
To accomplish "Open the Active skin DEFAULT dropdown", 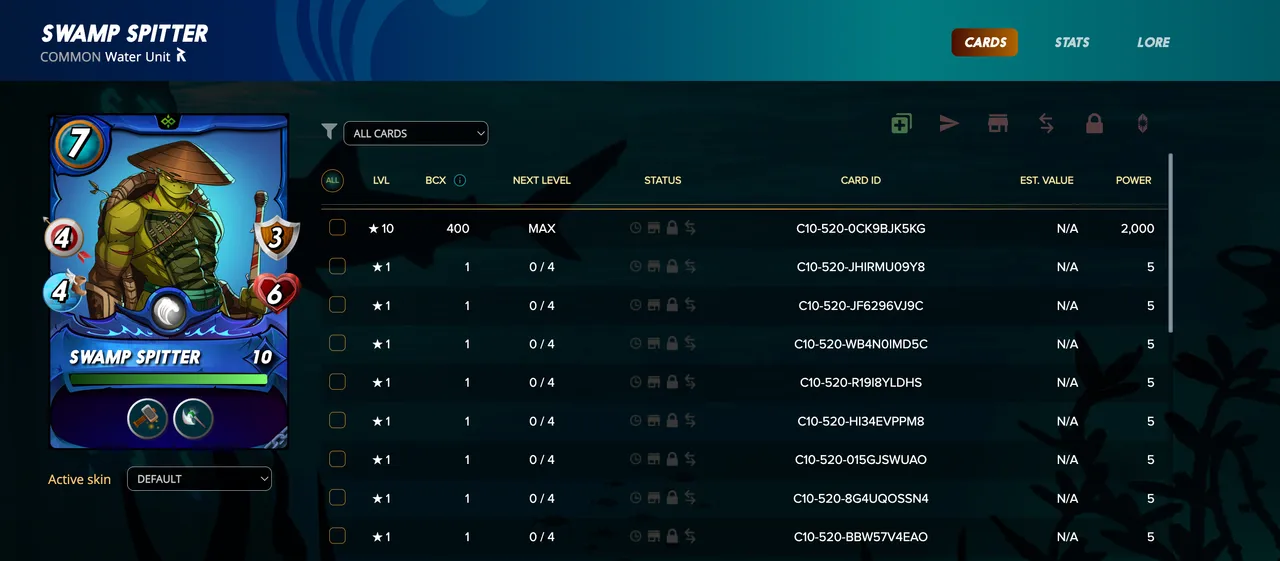I will [199, 479].
